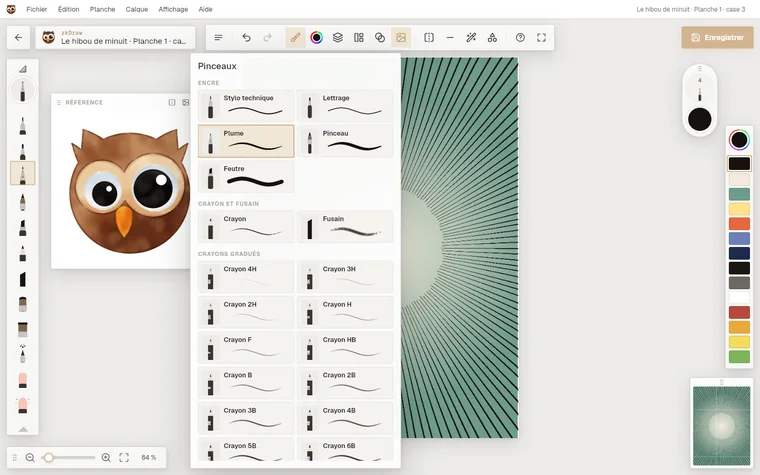Viewport: 760px width, 475px height.
Task: Toggle the reference image panel icon
Action: click(401, 37)
